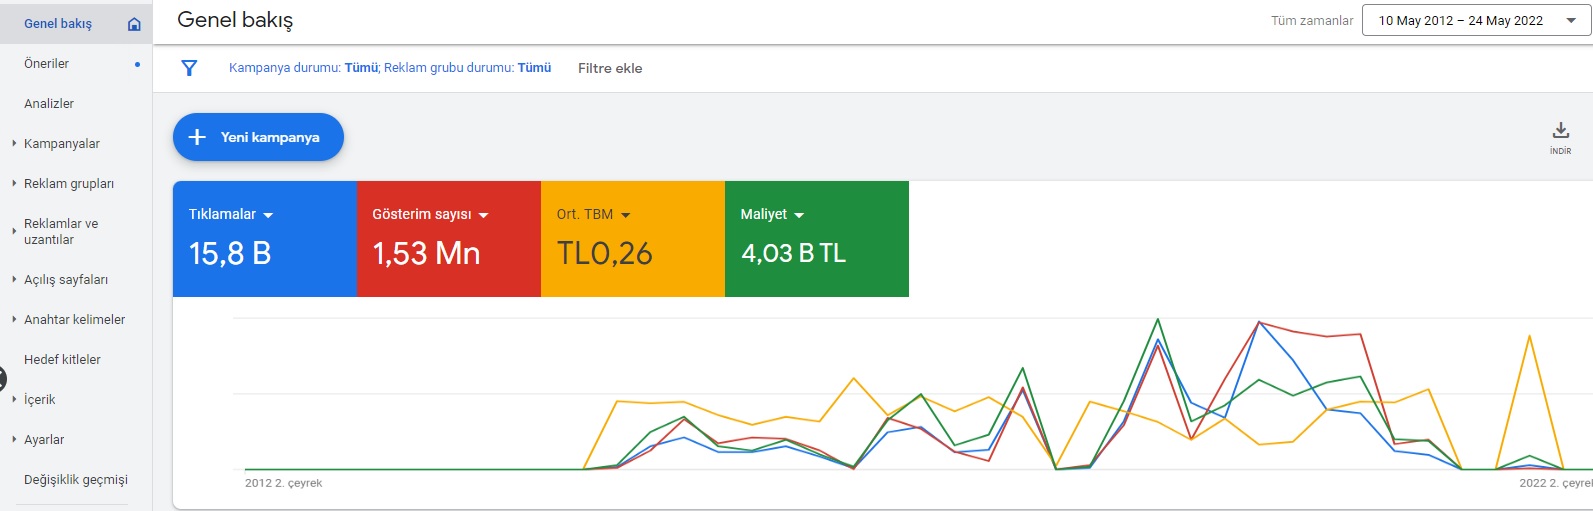This screenshot has width=1593, height=511.
Task: Go to Hedef kitleler in the sidebar
Action: coord(62,360)
